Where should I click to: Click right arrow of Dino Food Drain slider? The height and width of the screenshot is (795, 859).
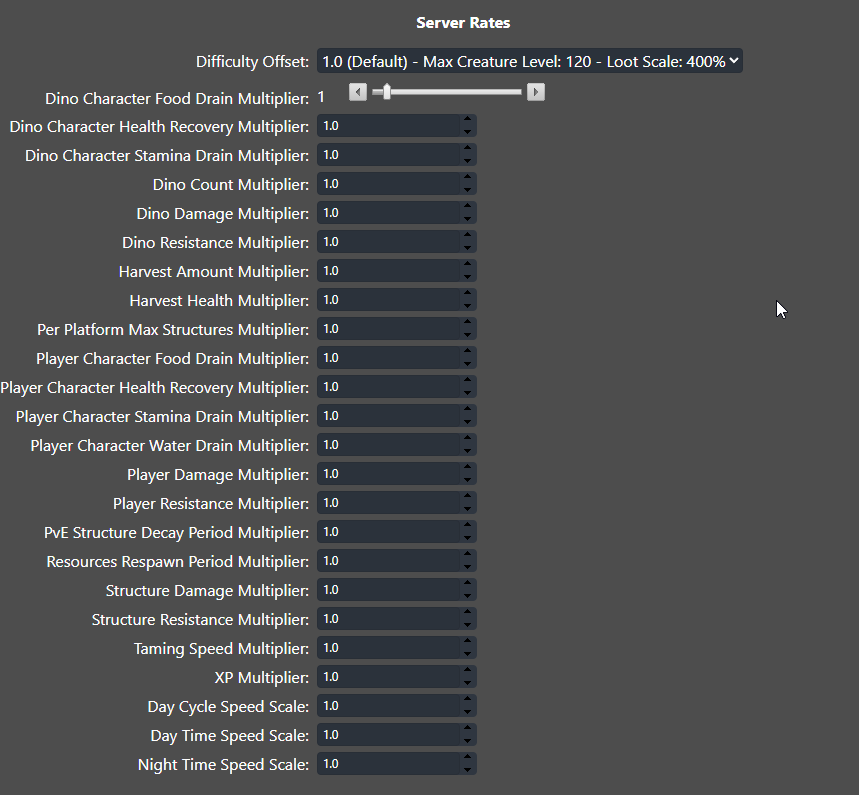[x=536, y=93]
